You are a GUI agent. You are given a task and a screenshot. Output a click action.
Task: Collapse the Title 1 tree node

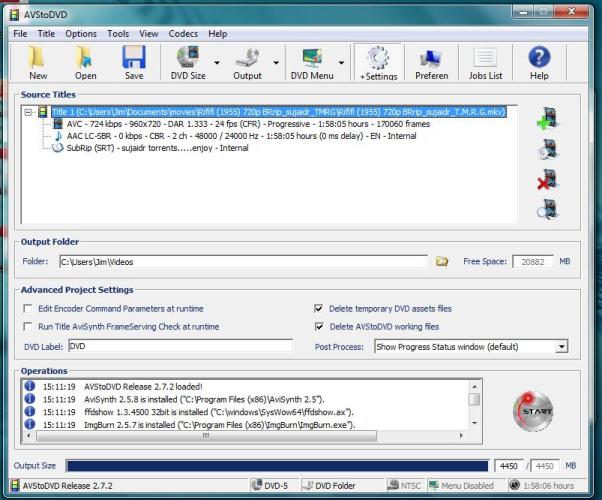tap(28, 113)
